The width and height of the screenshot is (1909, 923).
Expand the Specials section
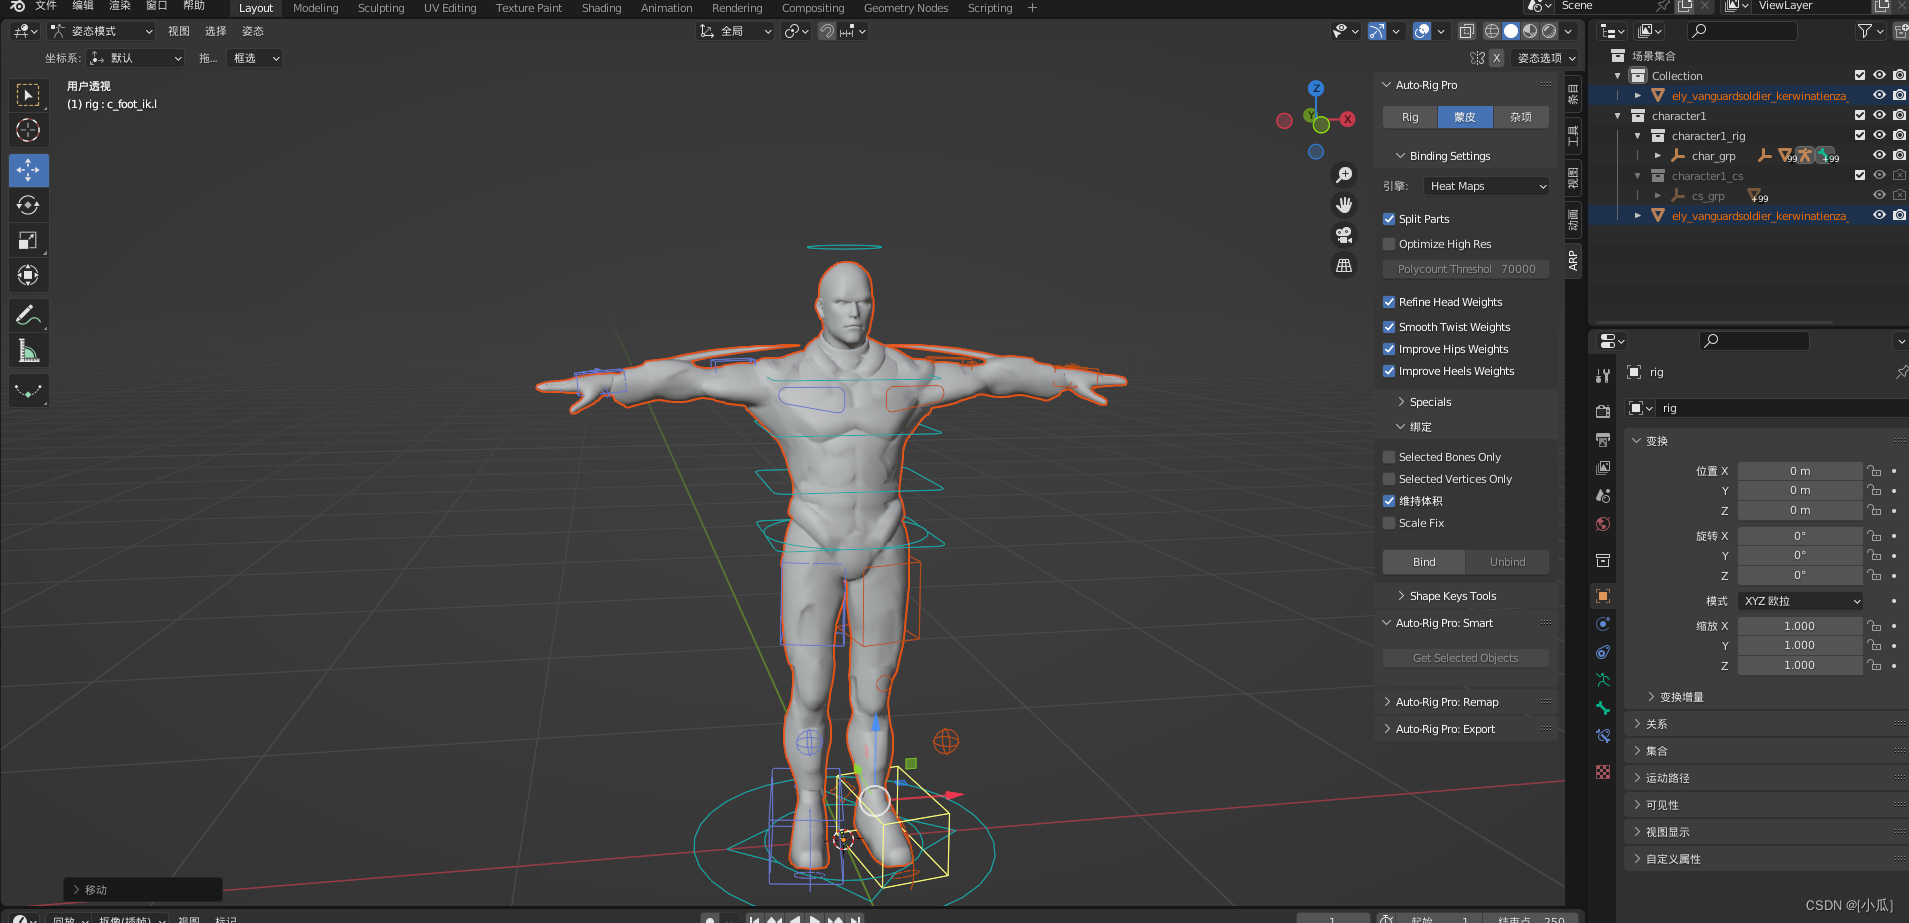1430,402
